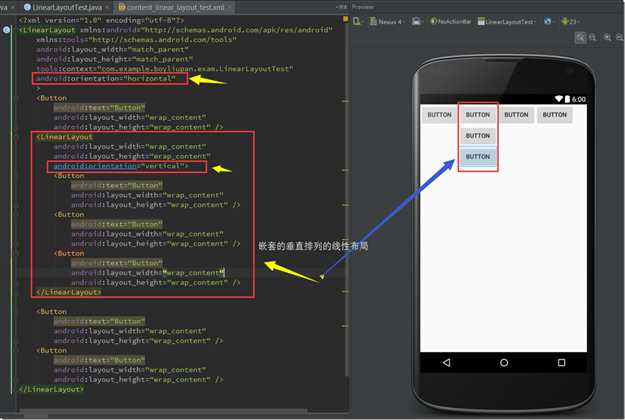Open the hidden editor tabs list
This screenshot has width=625, height=420.
[x=341, y=7]
